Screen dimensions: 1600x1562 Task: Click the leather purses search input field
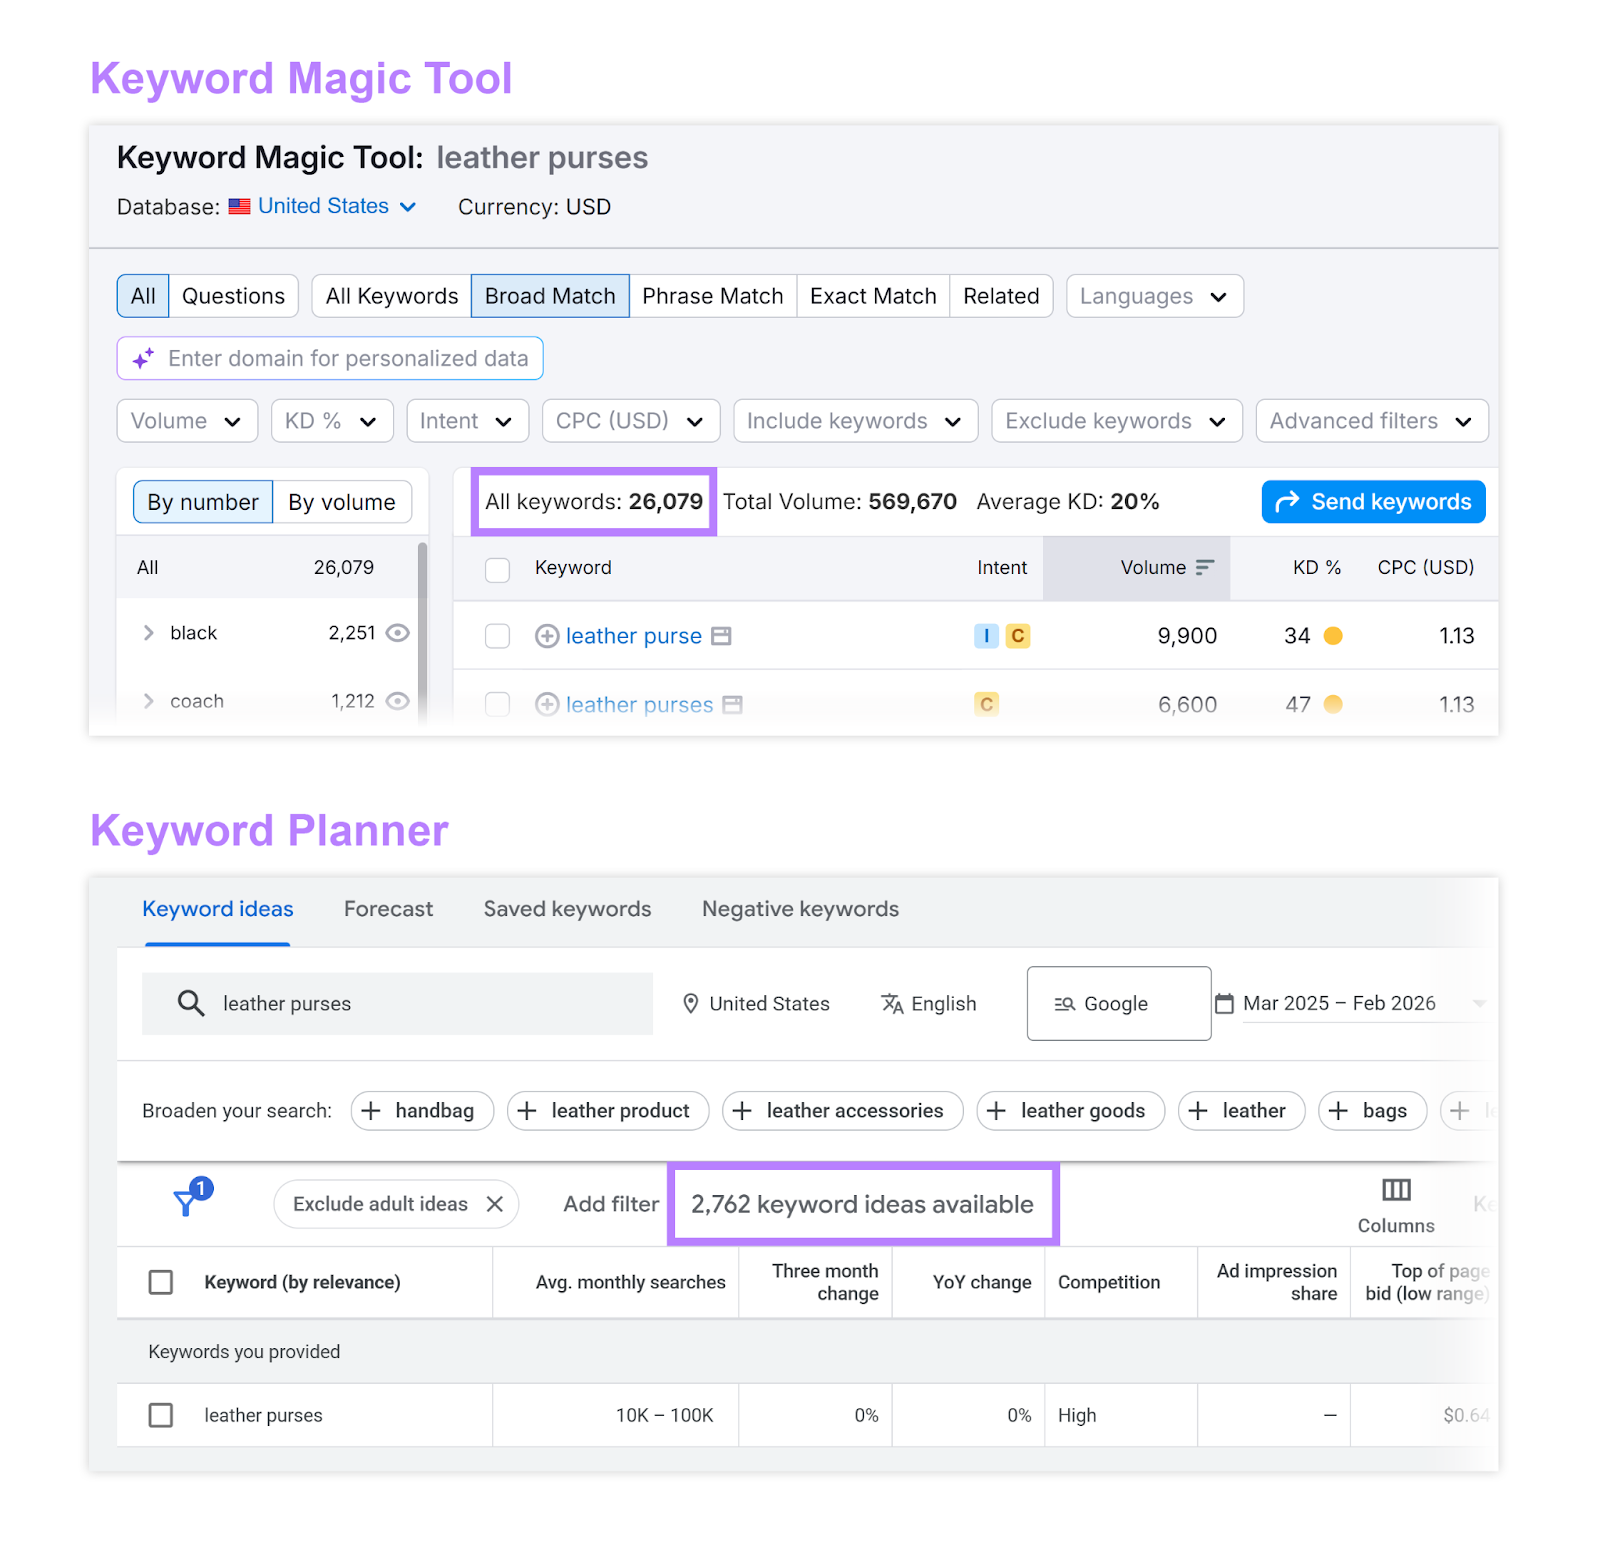(x=400, y=1003)
